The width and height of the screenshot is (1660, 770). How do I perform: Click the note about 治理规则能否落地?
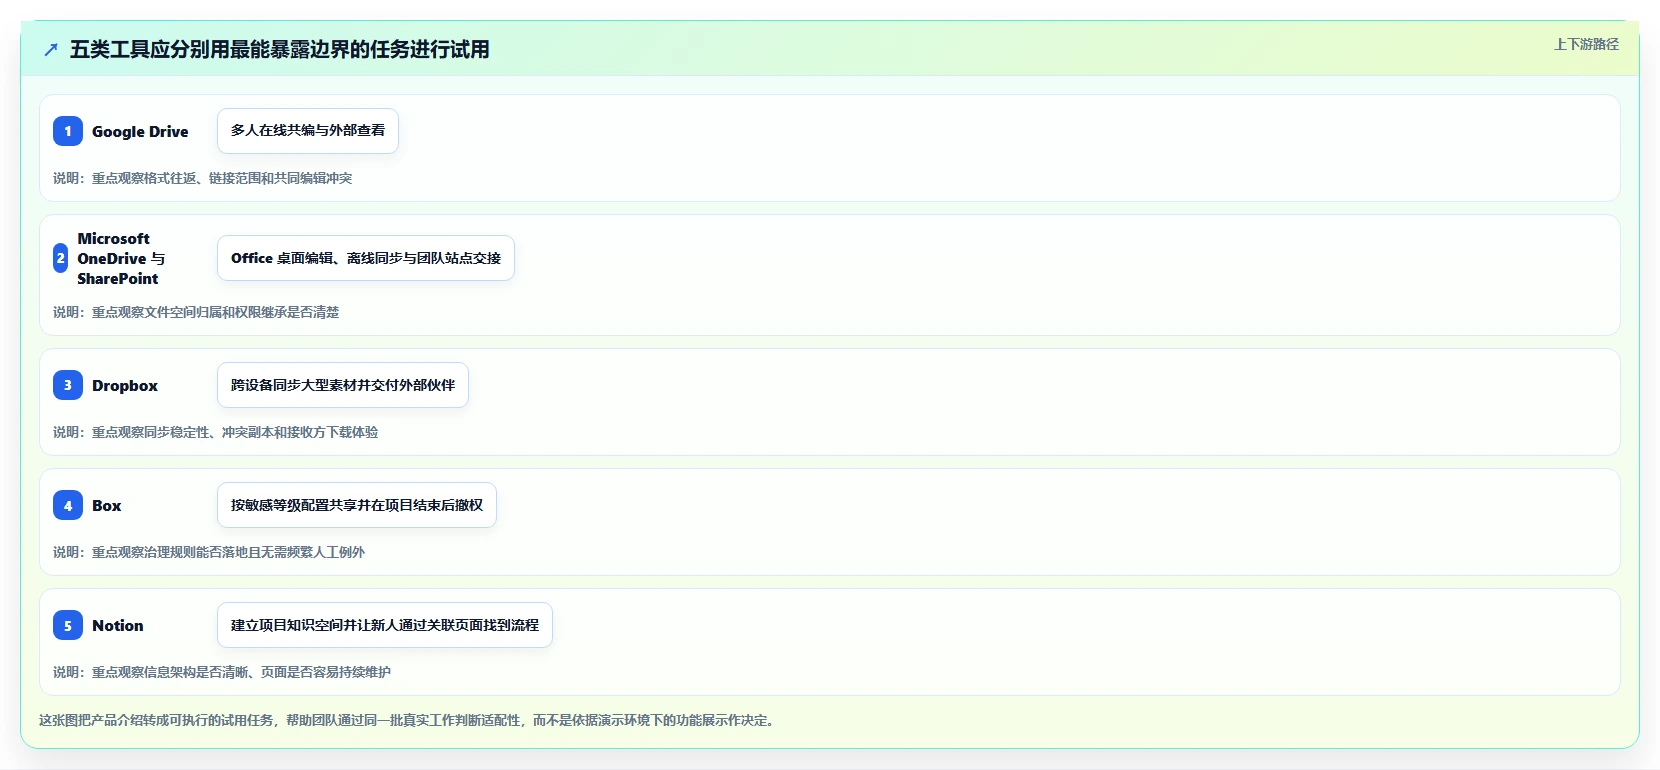click(x=209, y=552)
